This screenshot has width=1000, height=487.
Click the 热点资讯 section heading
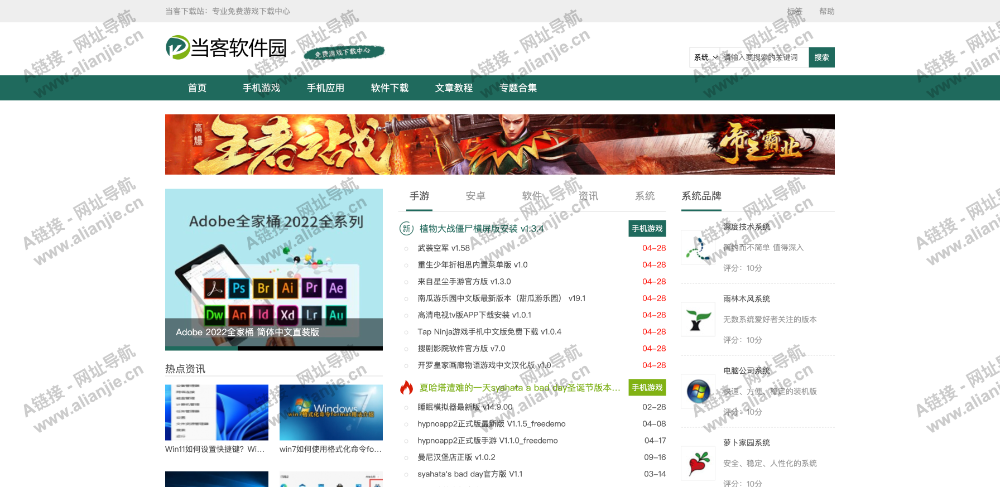point(185,368)
